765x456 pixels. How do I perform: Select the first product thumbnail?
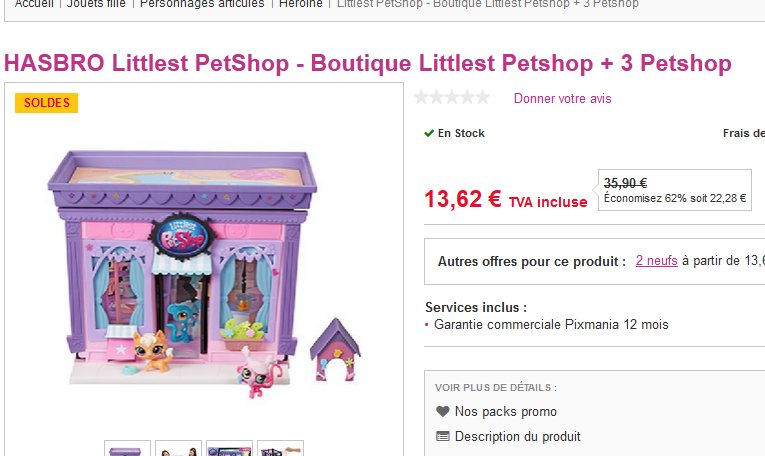(127, 448)
